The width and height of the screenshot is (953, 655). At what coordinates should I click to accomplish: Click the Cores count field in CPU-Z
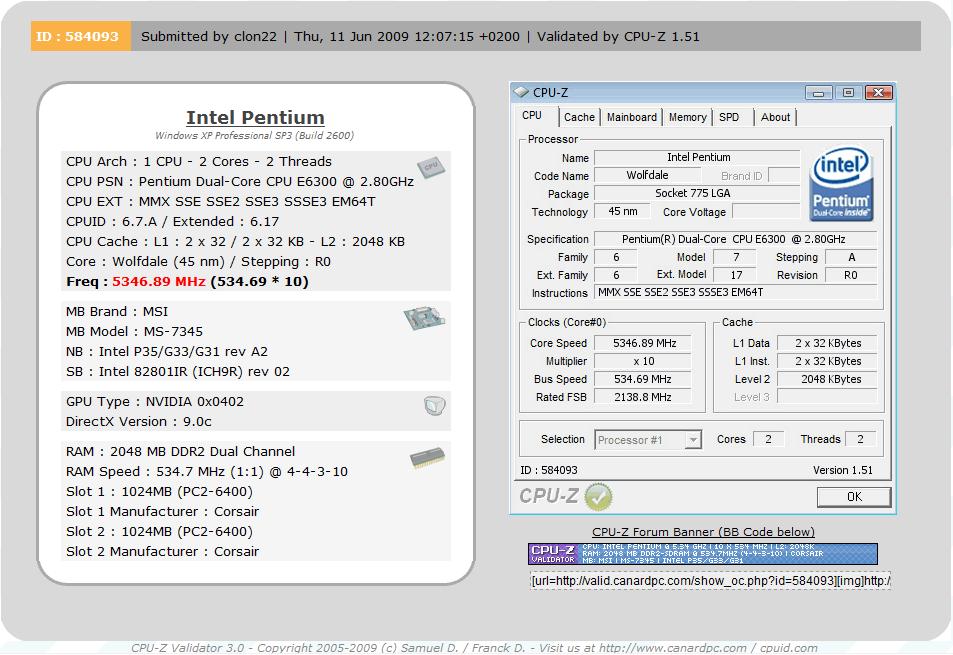click(768, 439)
